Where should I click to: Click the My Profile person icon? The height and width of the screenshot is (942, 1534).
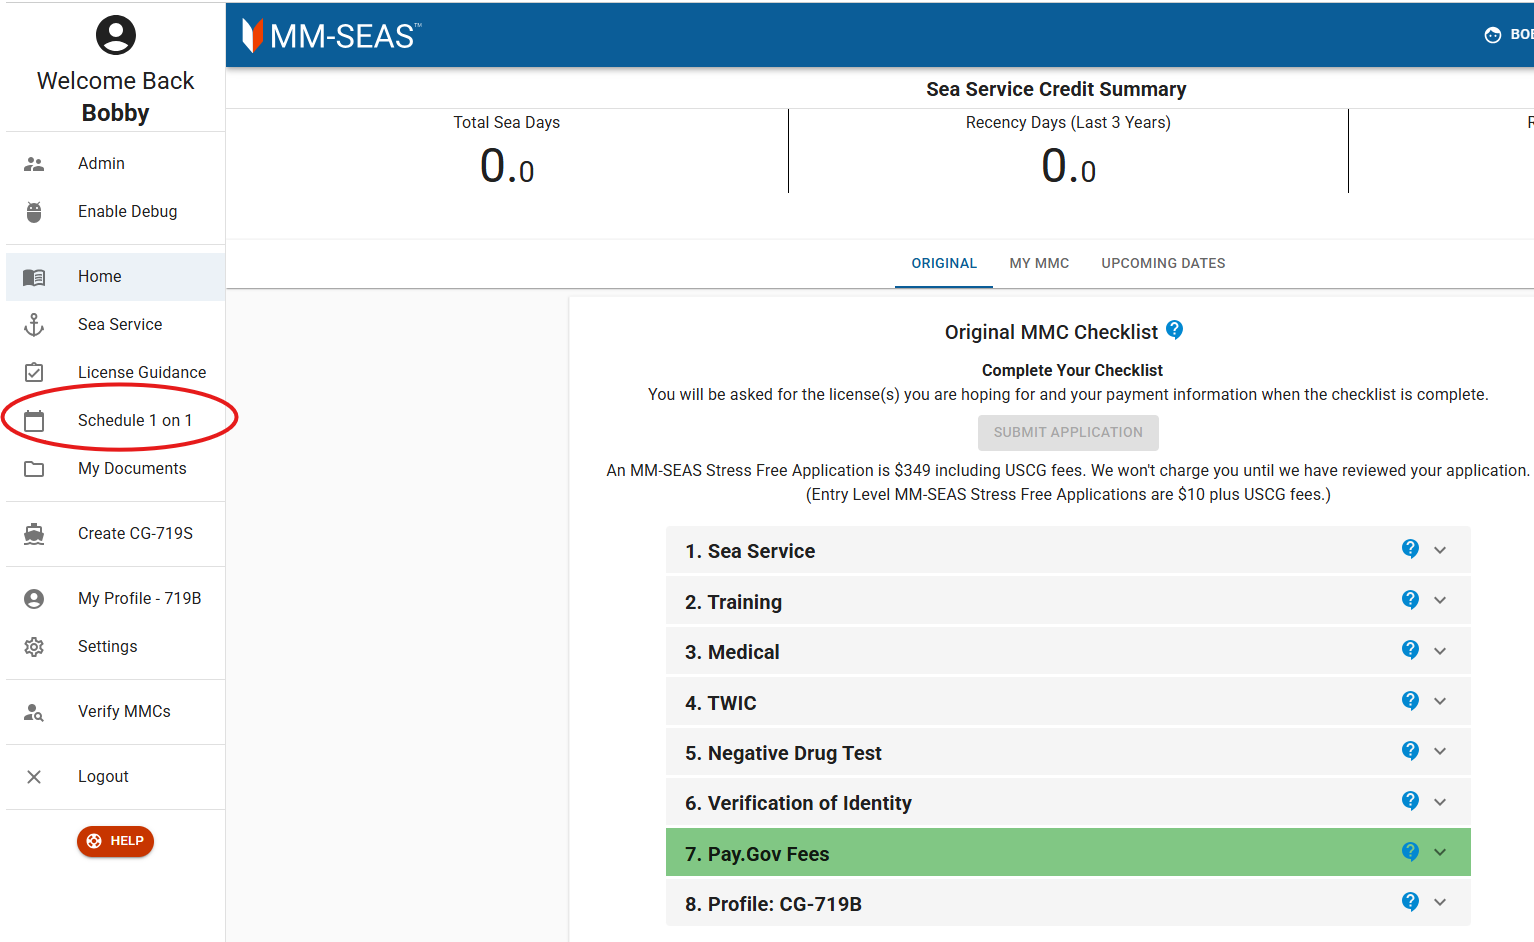(x=34, y=599)
